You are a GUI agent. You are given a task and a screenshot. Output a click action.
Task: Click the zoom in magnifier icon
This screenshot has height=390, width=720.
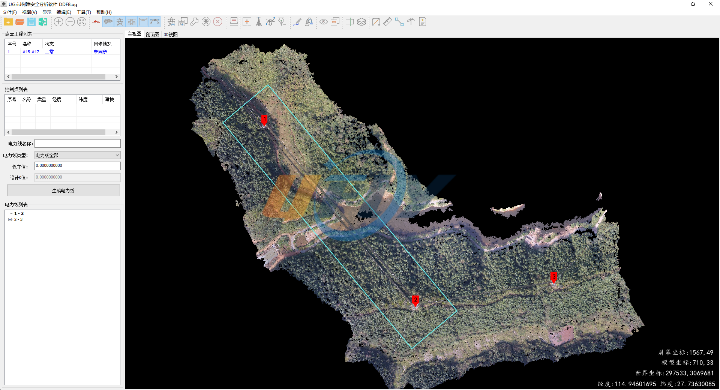pyautogui.click(x=59, y=22)
